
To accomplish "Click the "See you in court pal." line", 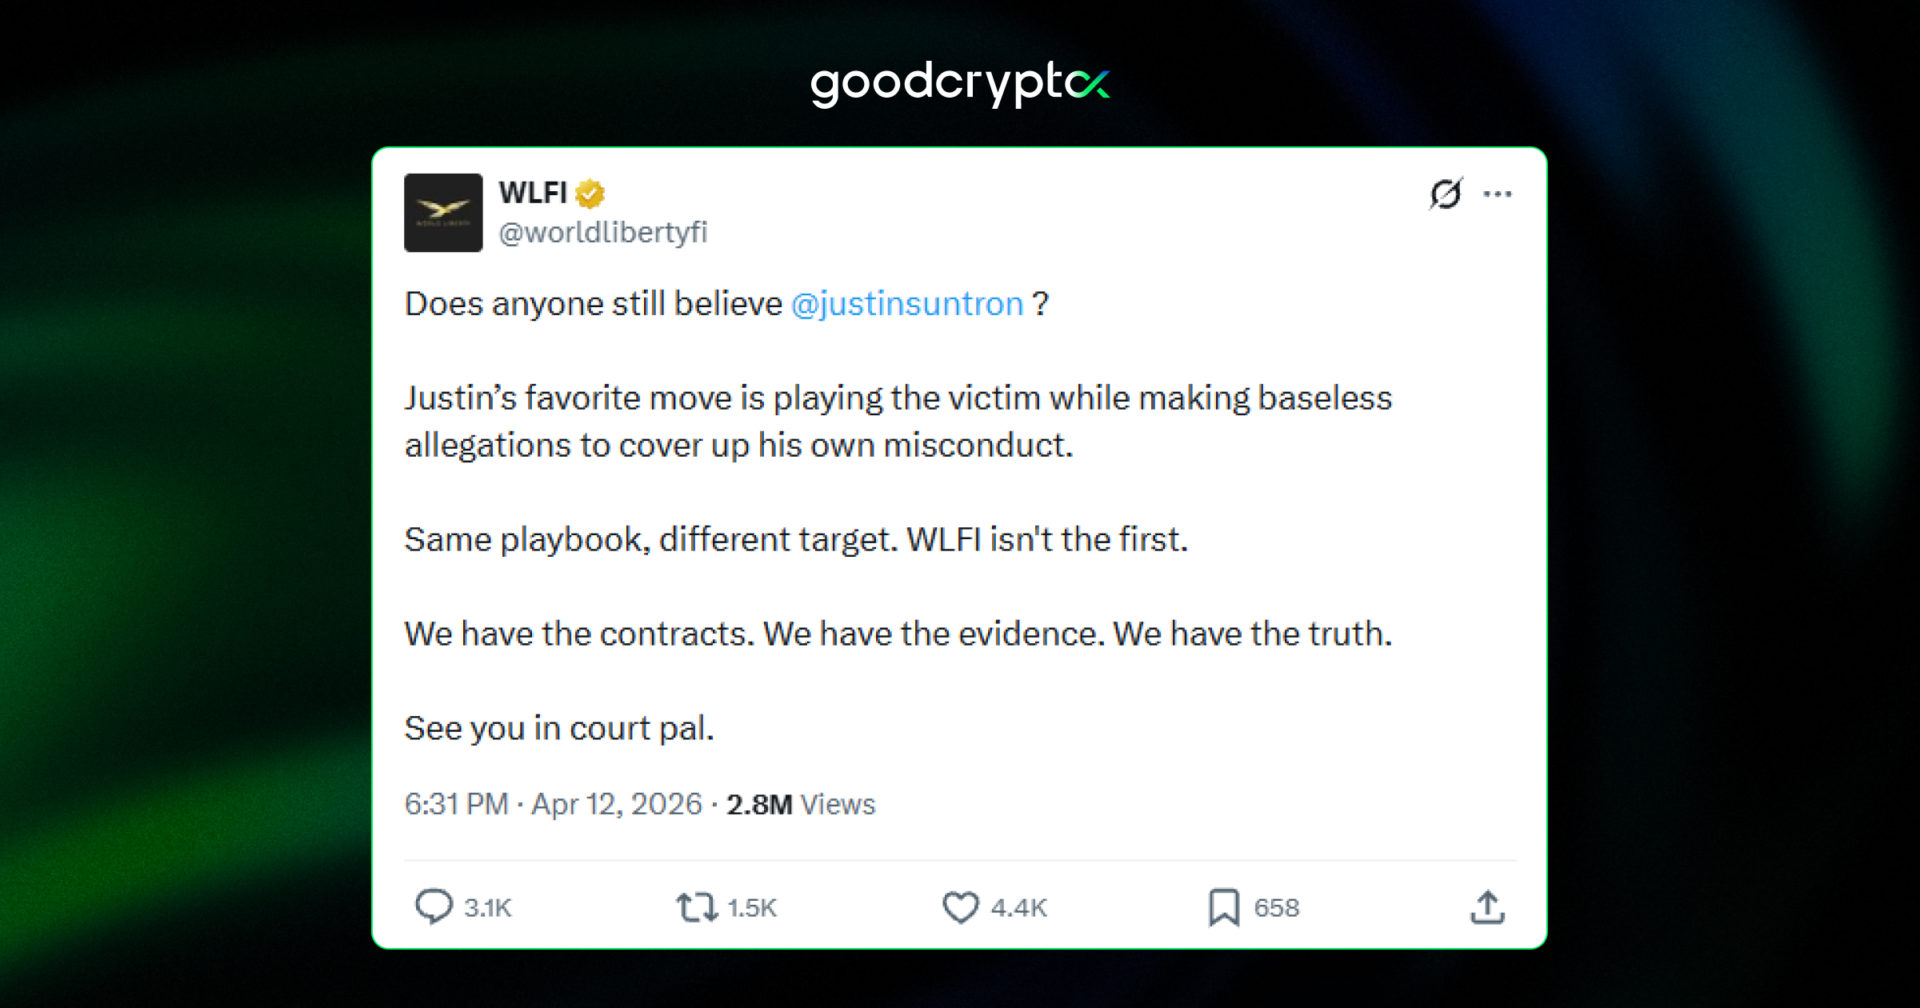I will [559, 728].
